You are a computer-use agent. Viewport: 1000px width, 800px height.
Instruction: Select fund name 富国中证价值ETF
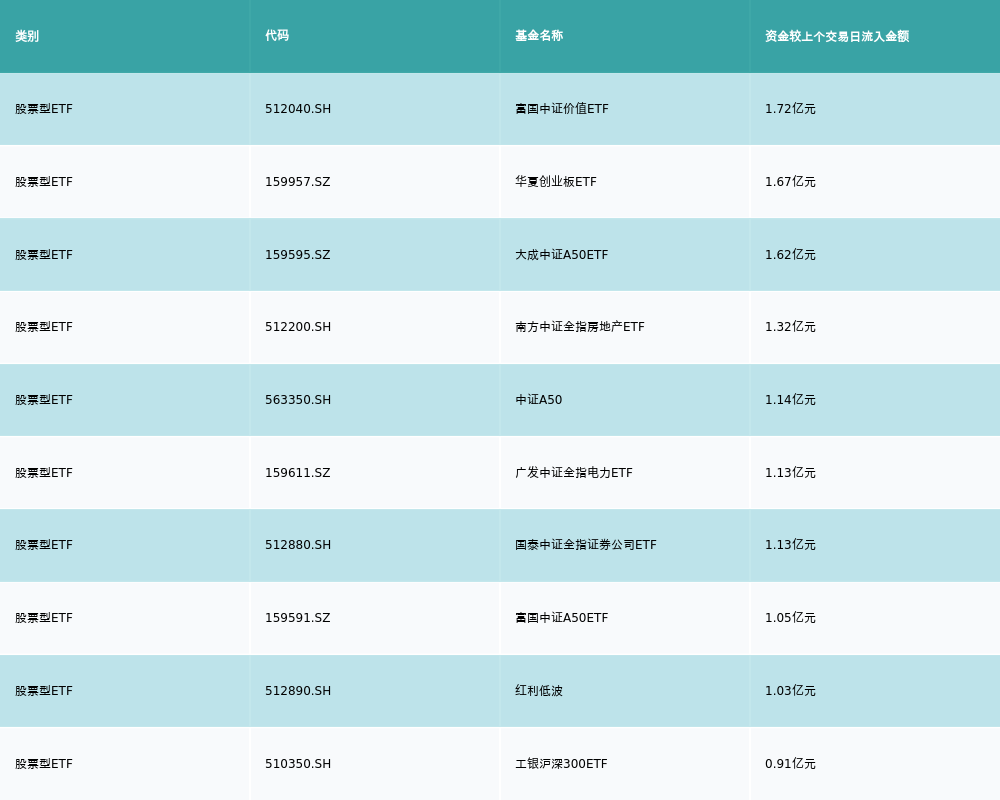(x=562, y=109)
